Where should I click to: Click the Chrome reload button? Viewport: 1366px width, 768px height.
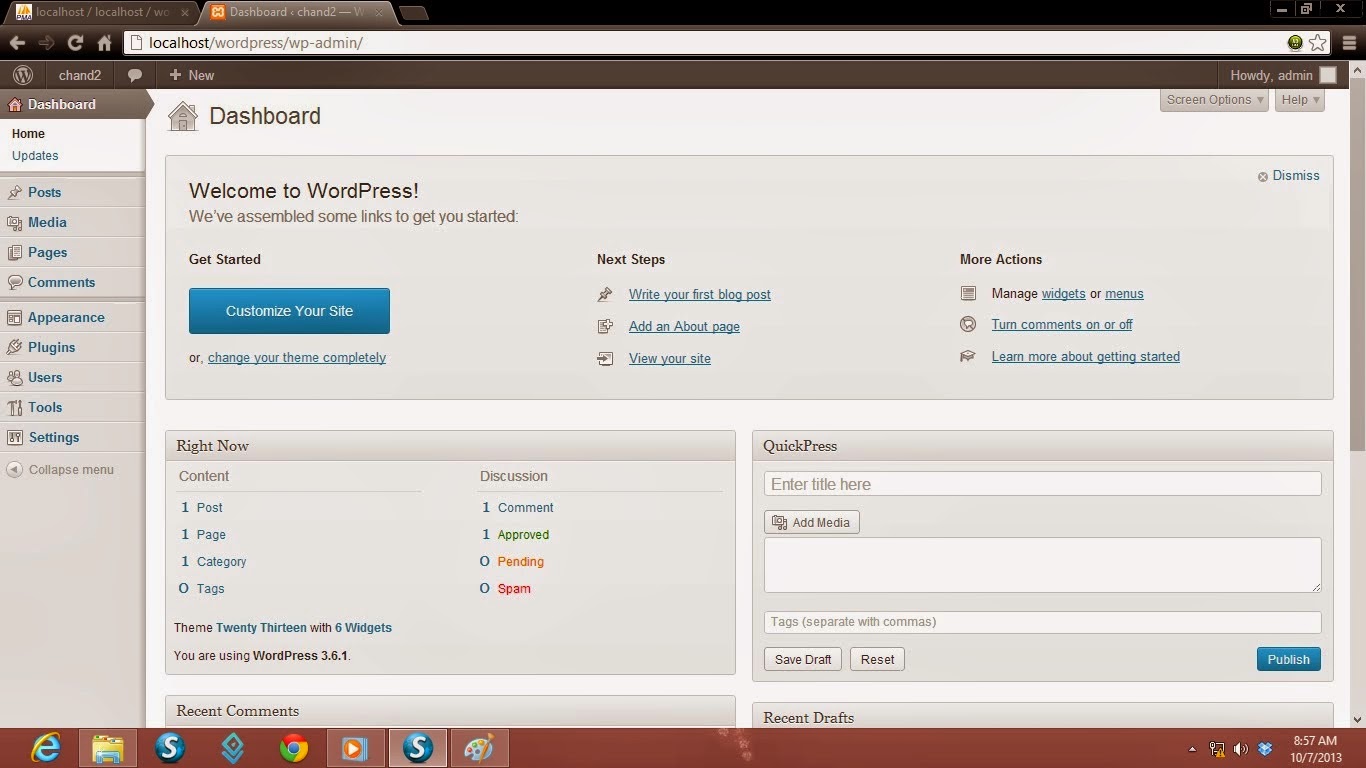[x=75, y=43]
